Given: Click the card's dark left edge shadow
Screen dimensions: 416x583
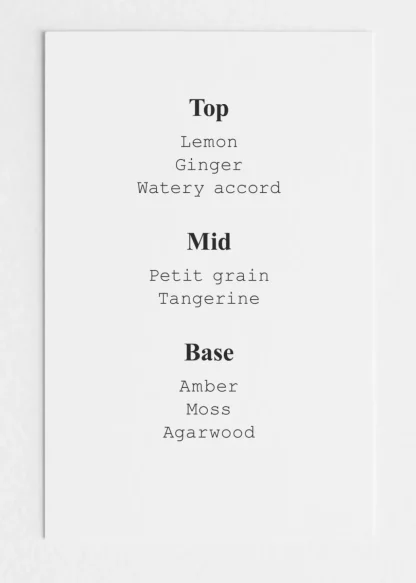Looking at the screenshot, I should (x=44, y=286).
